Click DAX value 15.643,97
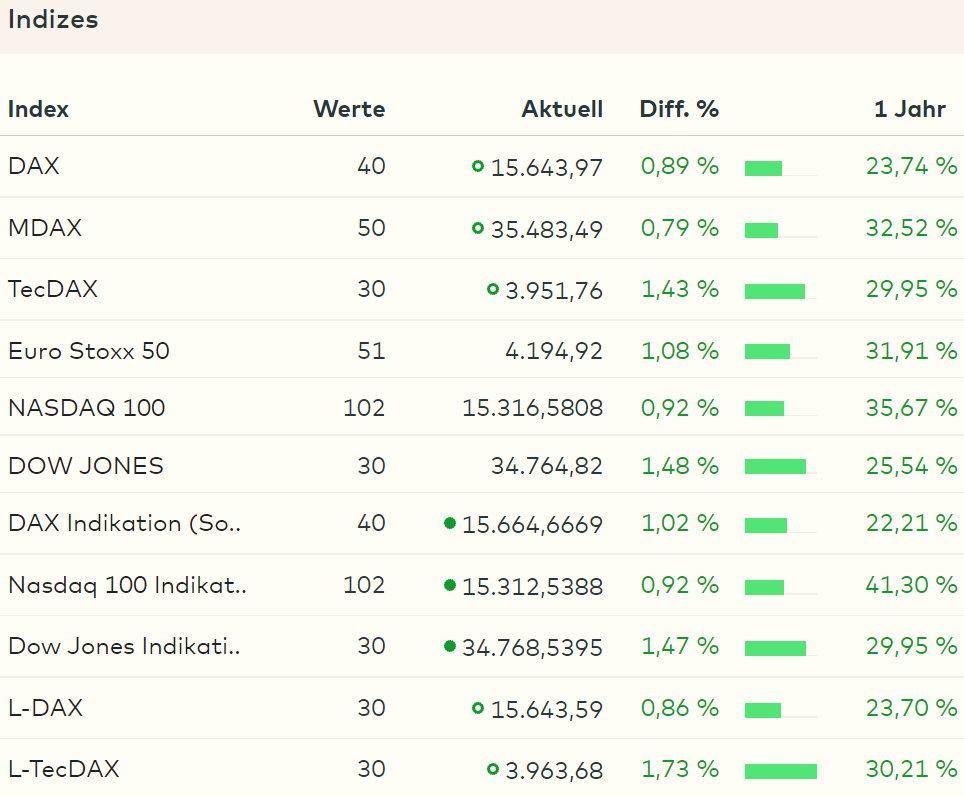The width and height of the screenshot is (964, 797). pyautogui.click(x=547, y=168)
